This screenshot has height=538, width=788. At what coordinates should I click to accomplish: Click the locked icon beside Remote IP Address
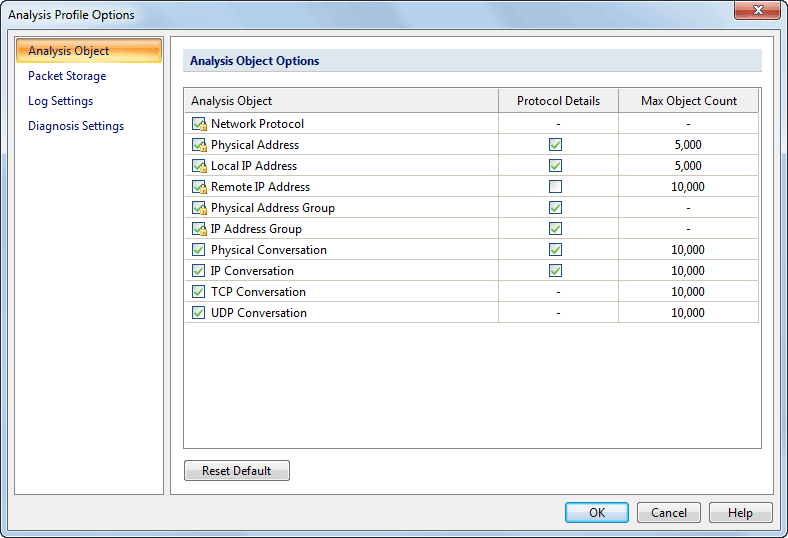pos(198,187)
